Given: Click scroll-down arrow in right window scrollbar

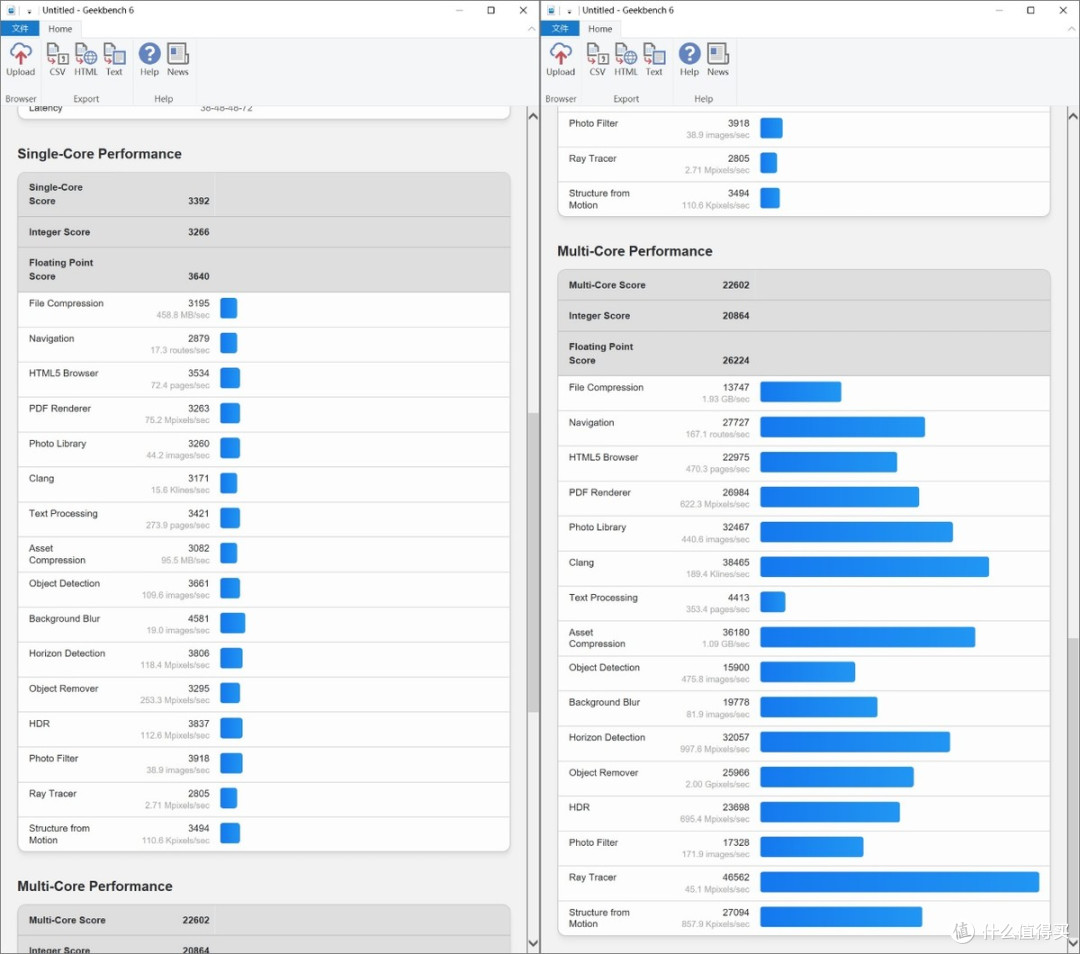Looking at the screenshot, I should pos(1073,942).
